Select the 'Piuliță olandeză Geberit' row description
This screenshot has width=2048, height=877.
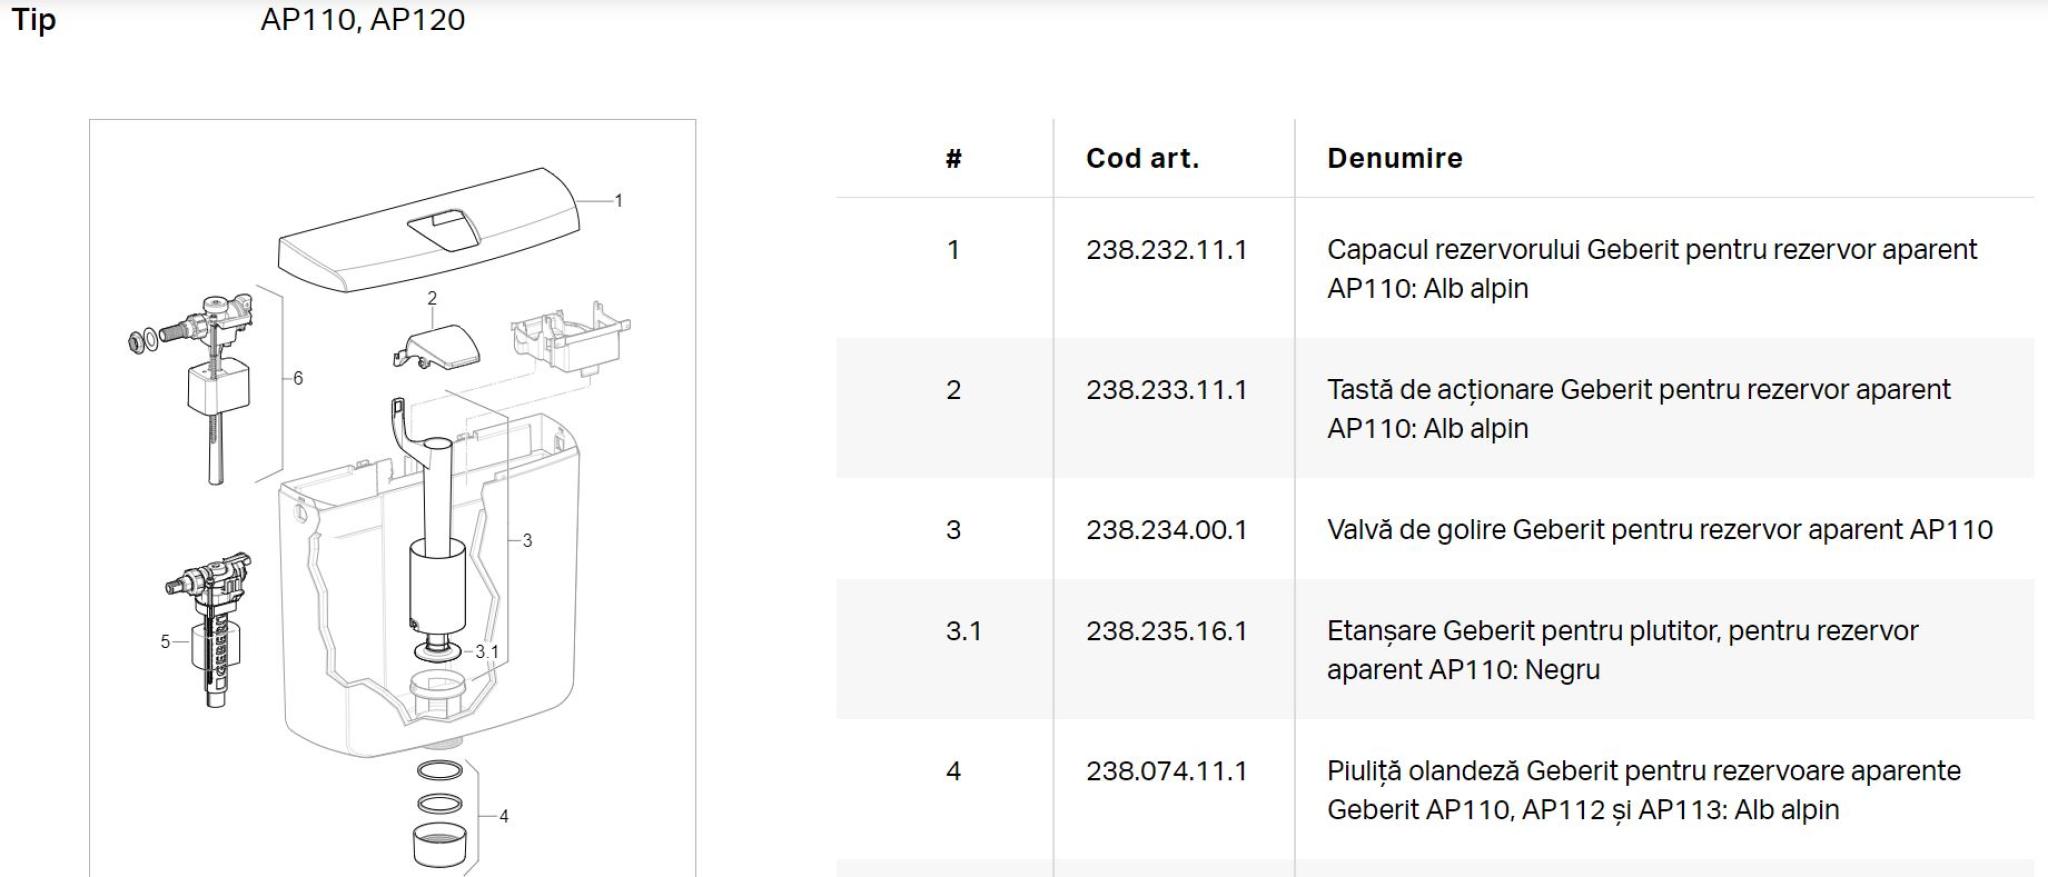(1643, 790)
